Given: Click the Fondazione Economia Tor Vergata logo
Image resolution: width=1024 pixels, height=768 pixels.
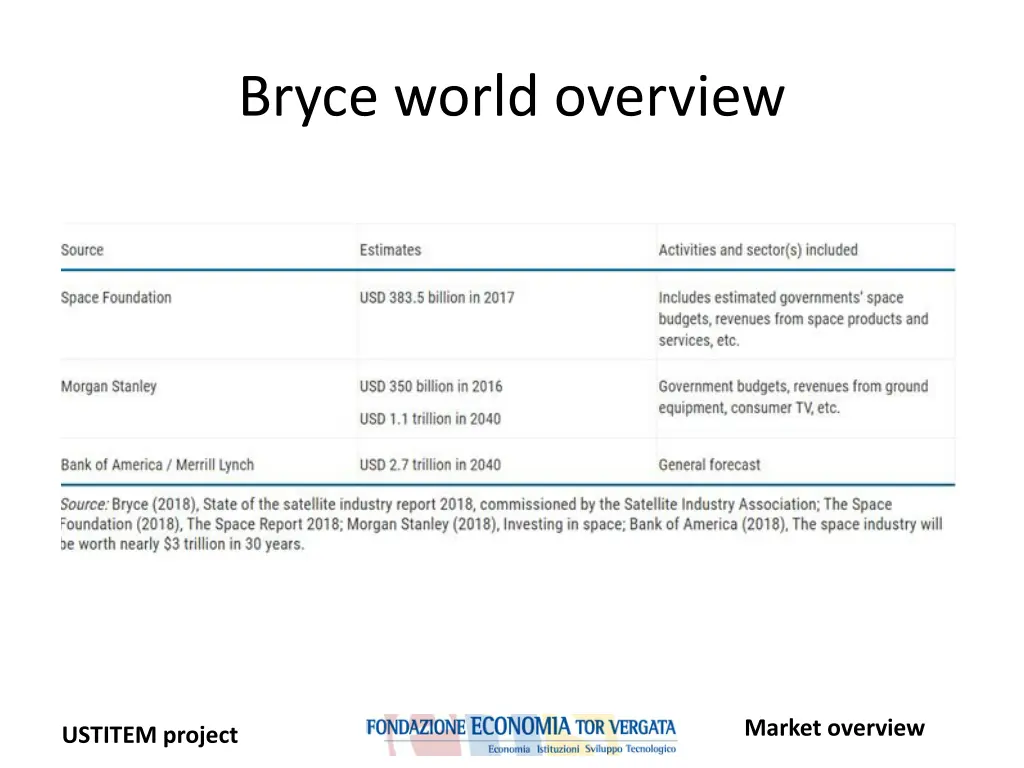Looking at the screenshot, I should pyautogui.click(x=521, y=734).
